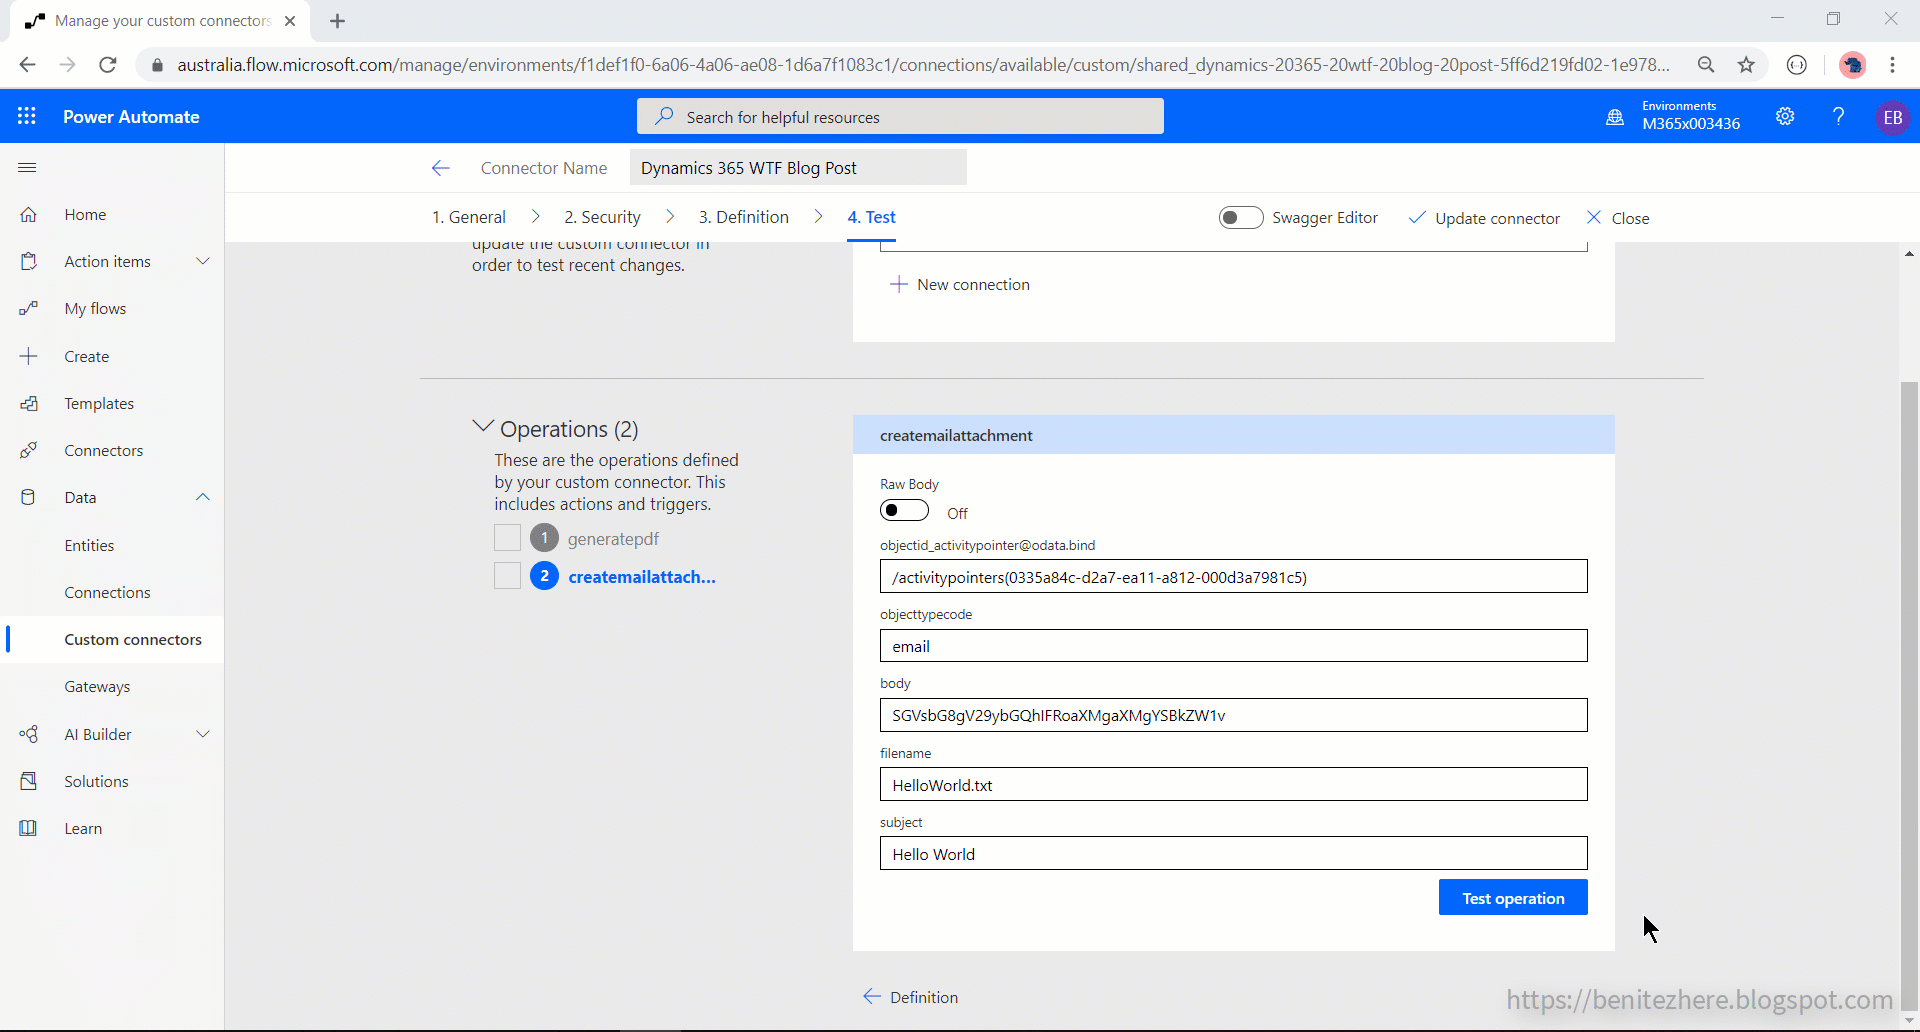Select the Templates sidebar icon
Image resolution: width=1920 pixels, height=1032 pixels.
point(29,403)
